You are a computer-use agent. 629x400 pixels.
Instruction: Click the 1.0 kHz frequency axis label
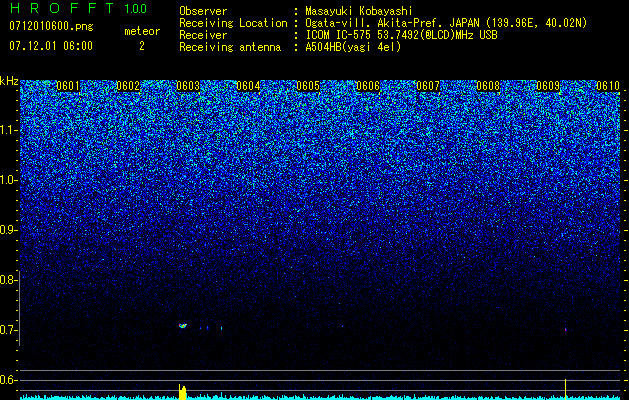click(7, 180)
